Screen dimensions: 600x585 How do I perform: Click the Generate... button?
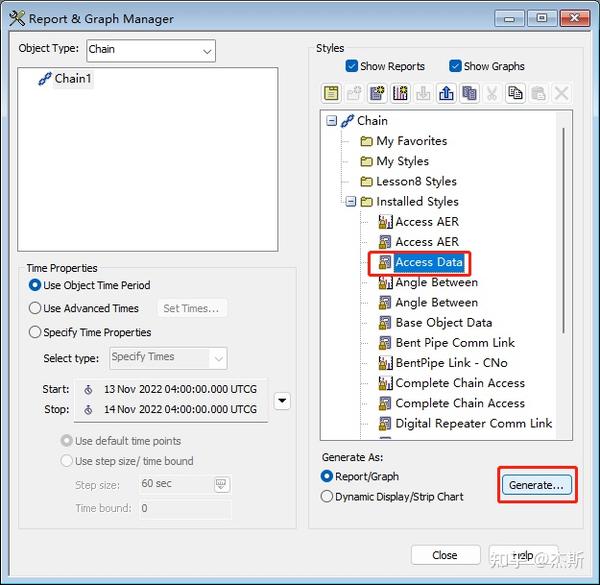pos(536,485)
